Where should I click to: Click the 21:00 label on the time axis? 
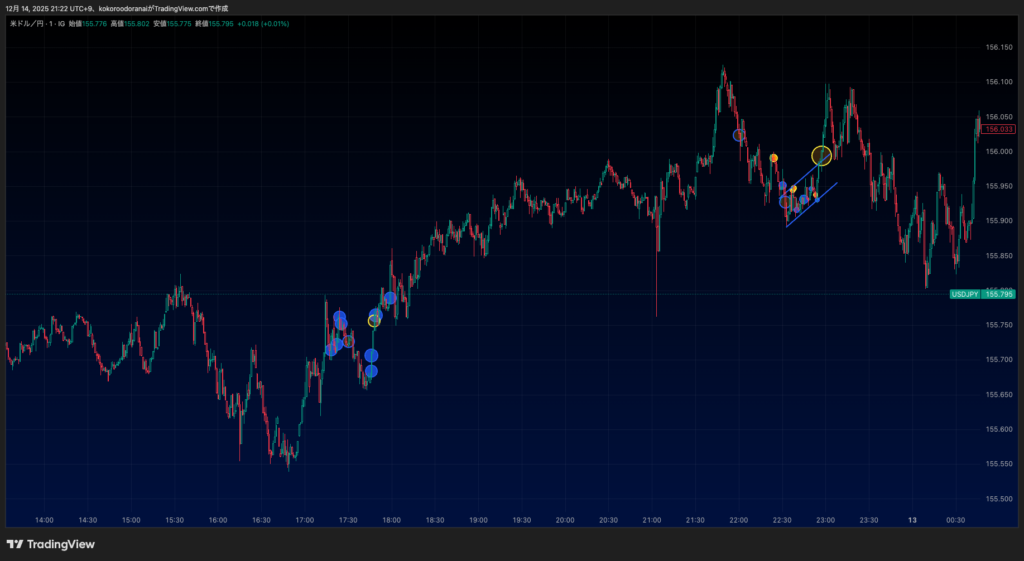coord(652,520)
